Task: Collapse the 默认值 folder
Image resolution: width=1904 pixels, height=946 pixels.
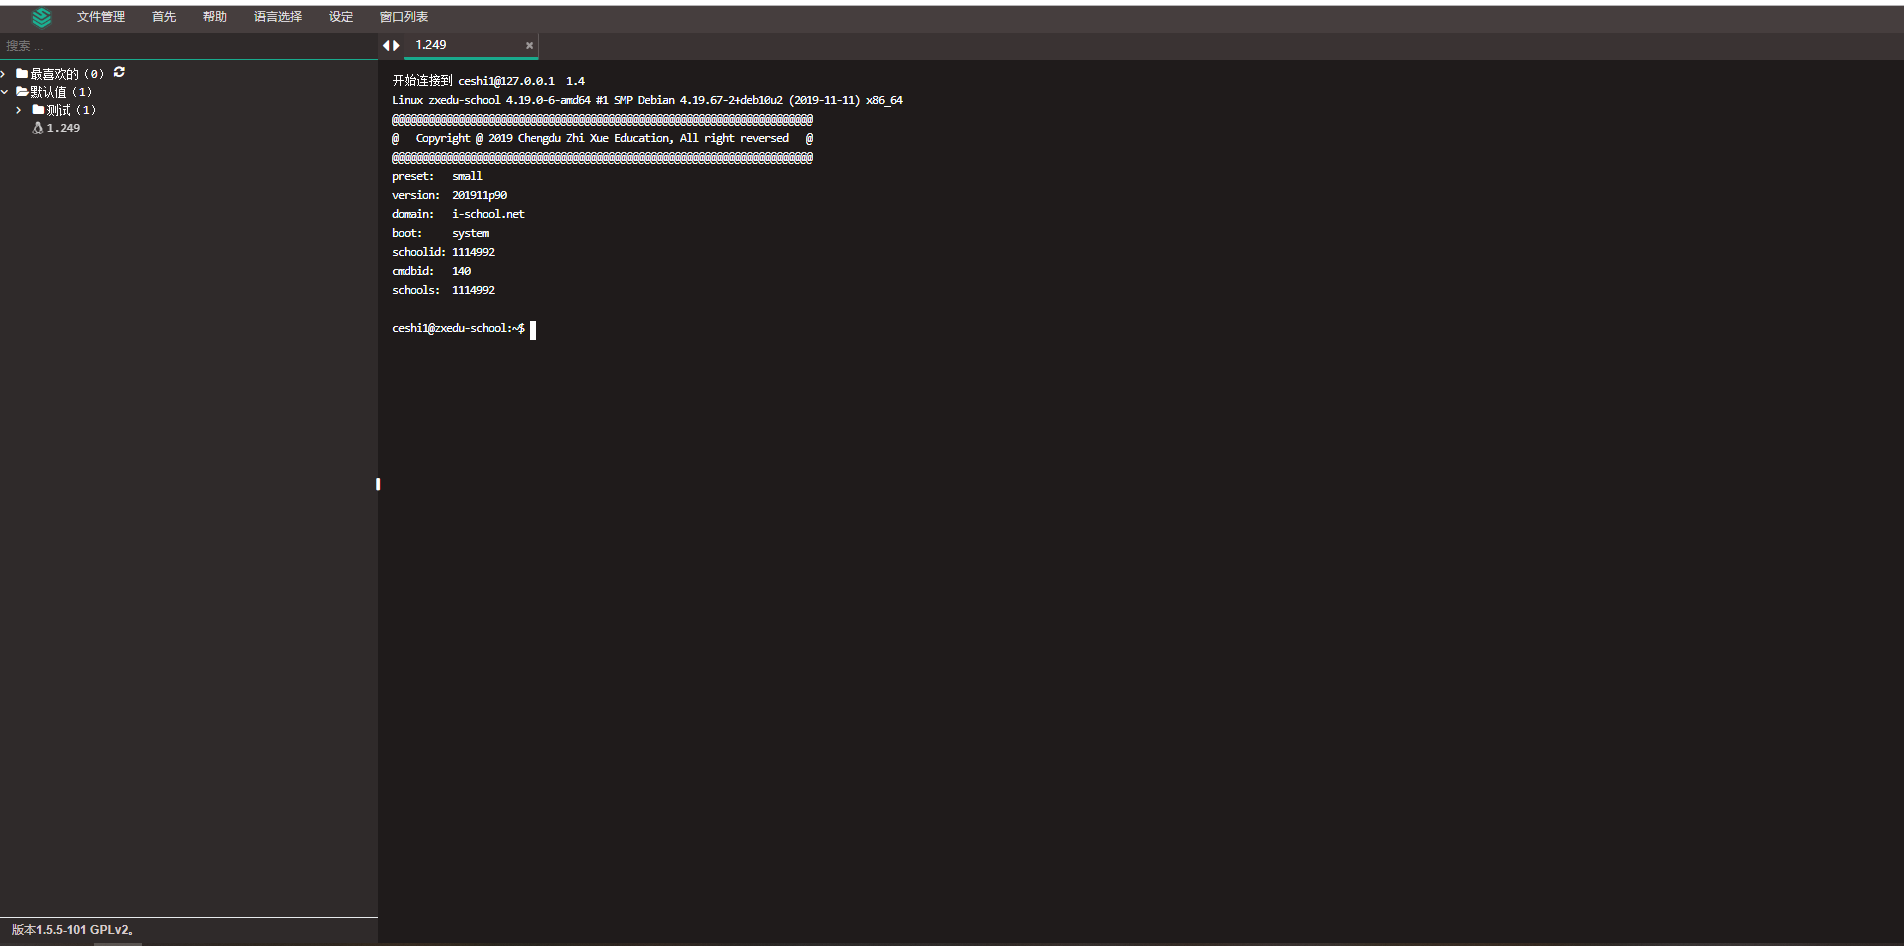Action: [x=4, y=92]
